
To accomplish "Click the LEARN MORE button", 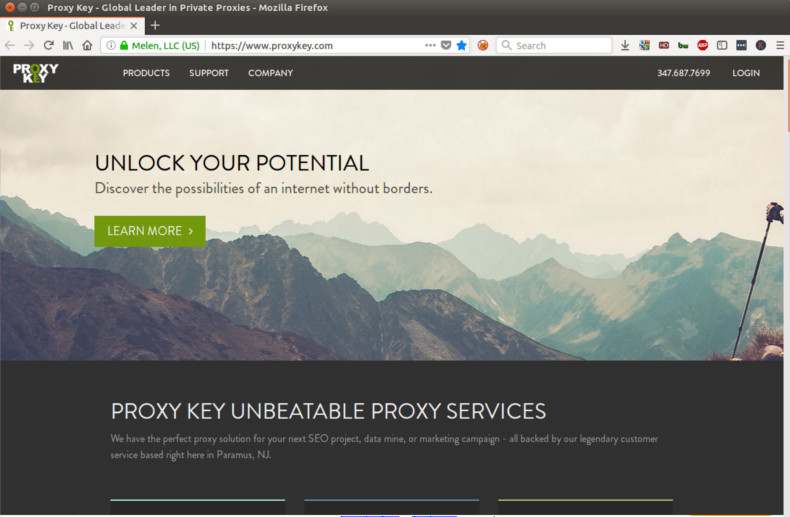I will coord(150,231).
